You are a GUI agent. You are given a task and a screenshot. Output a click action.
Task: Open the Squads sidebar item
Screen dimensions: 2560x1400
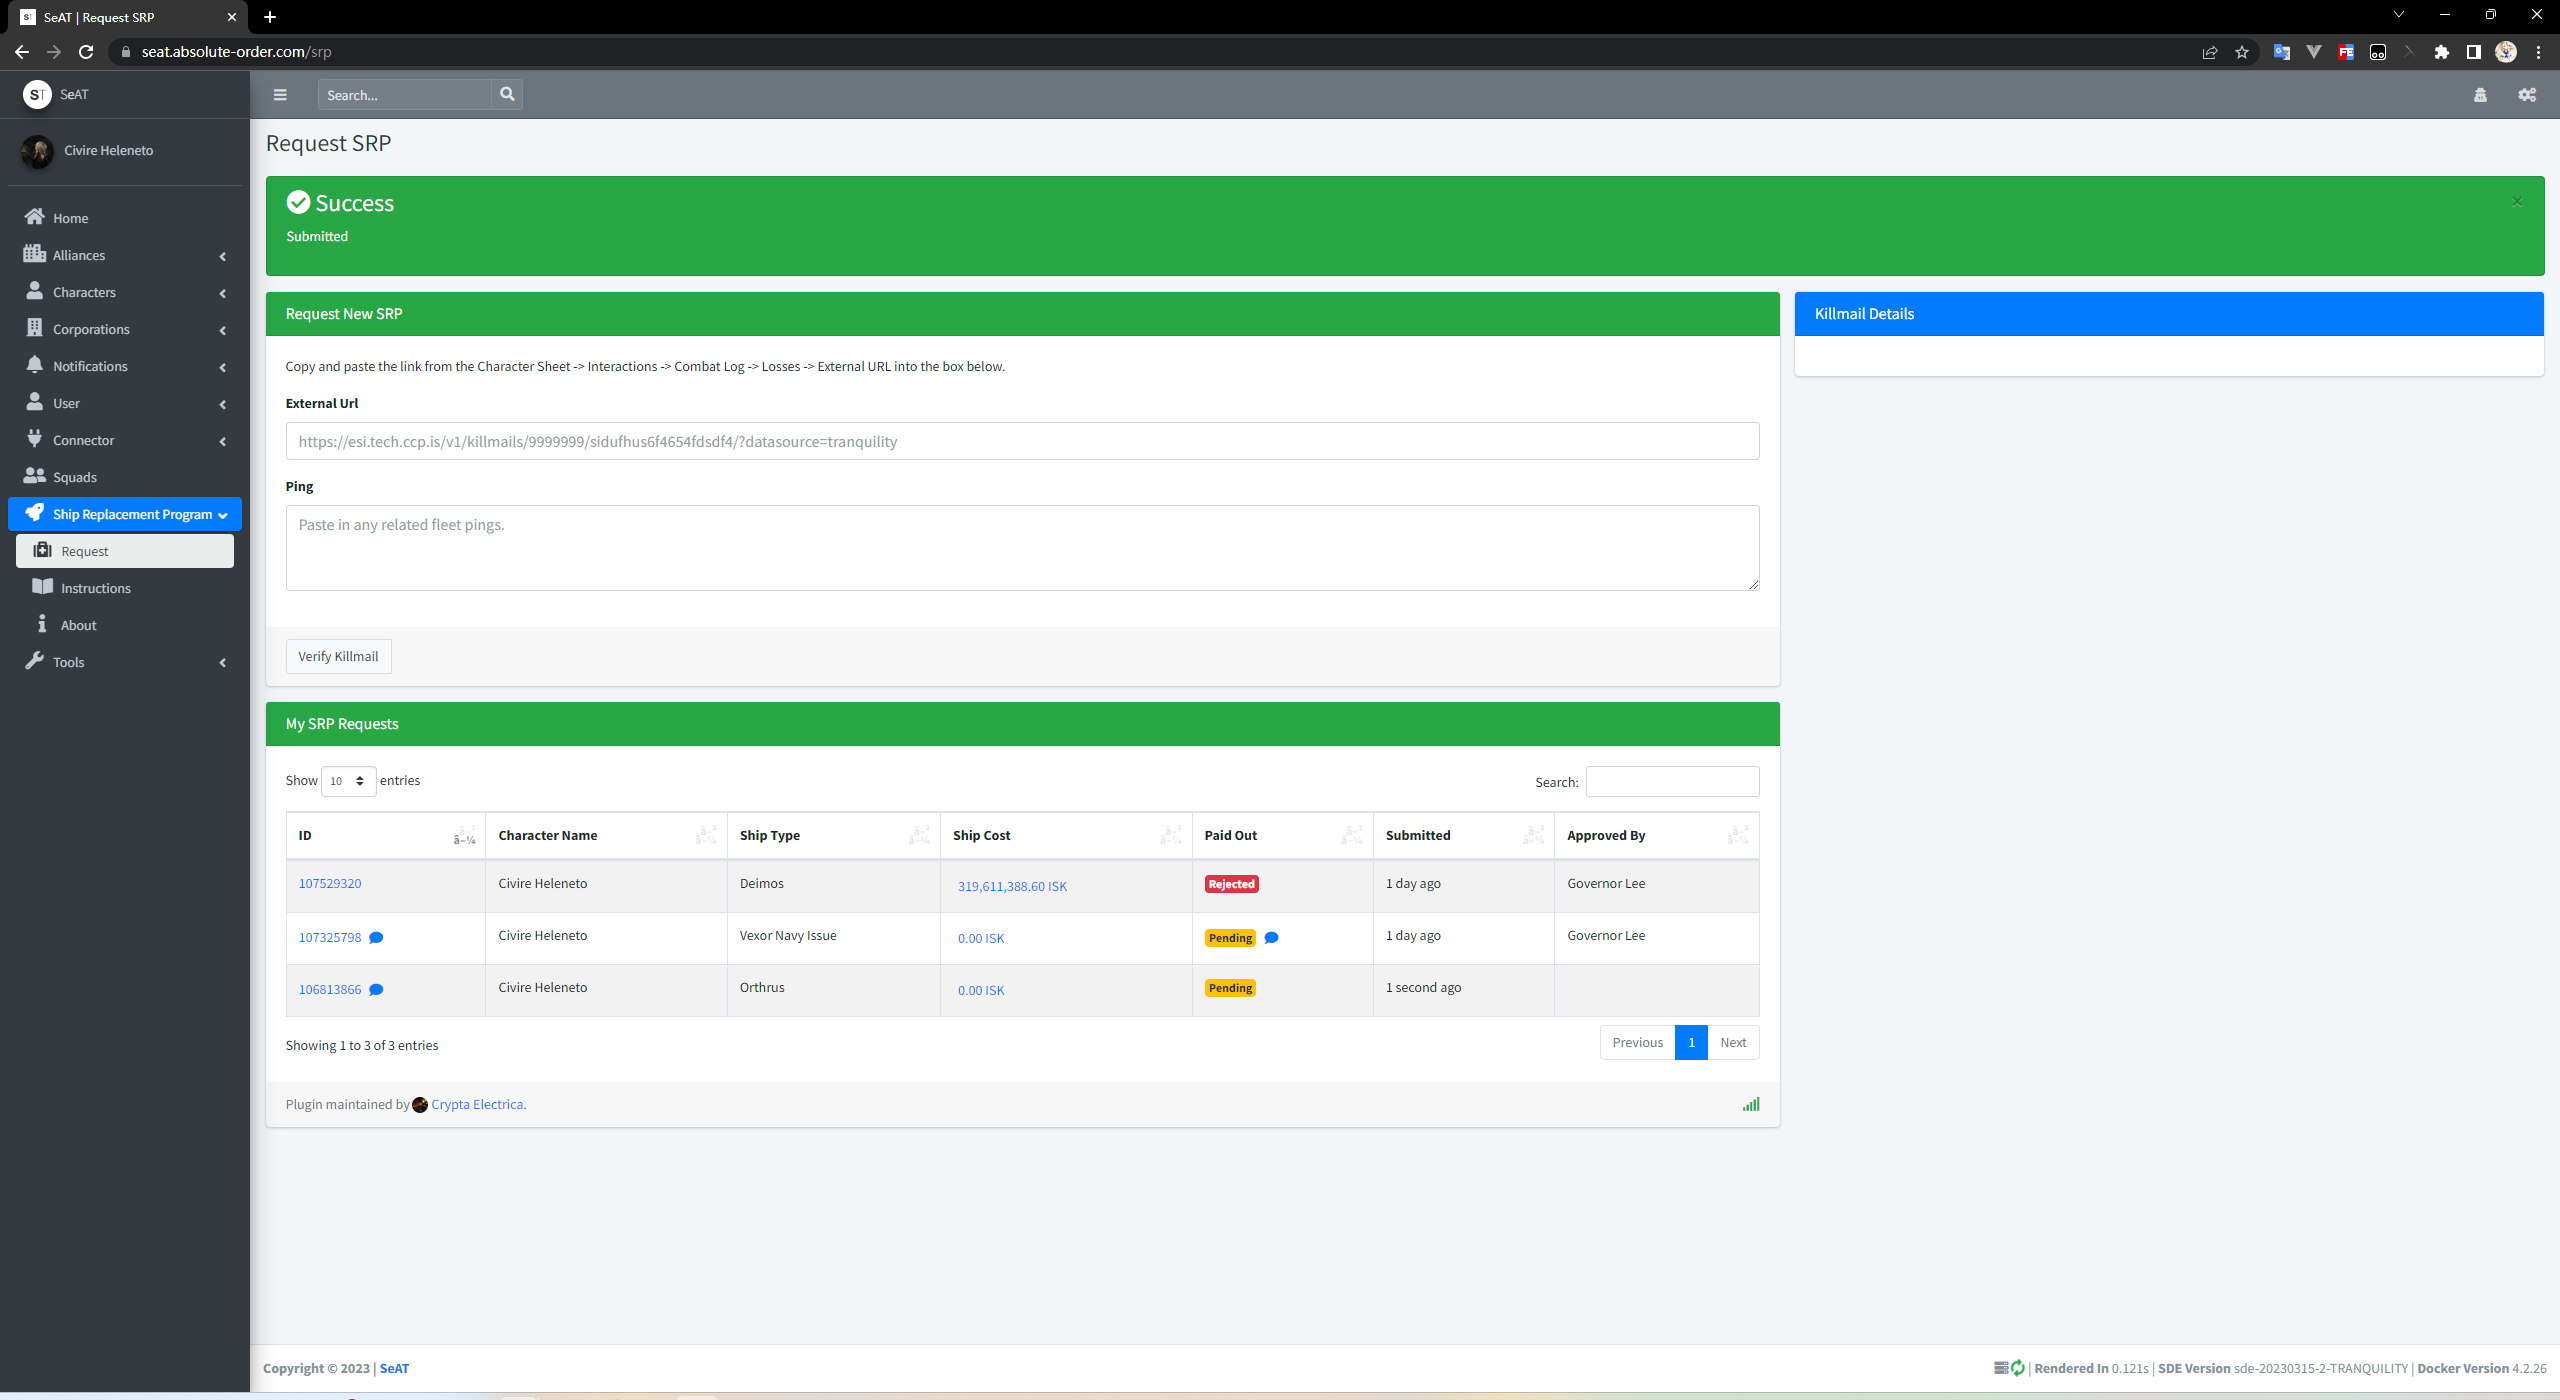tap(75, 477)
